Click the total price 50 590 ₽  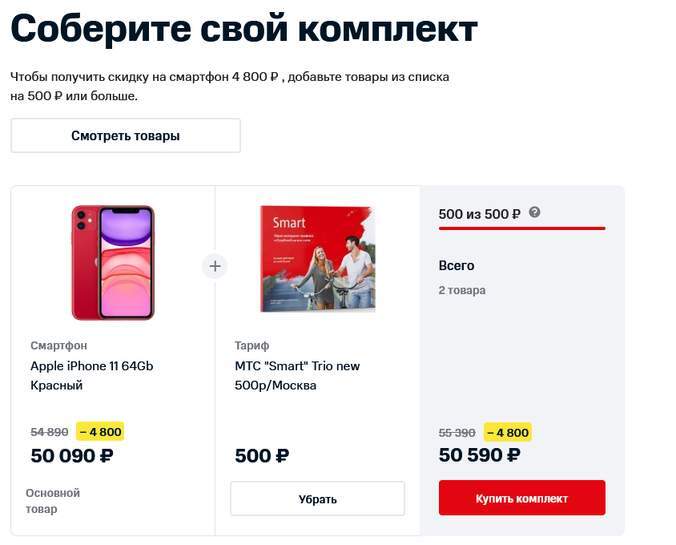(480, 456)
